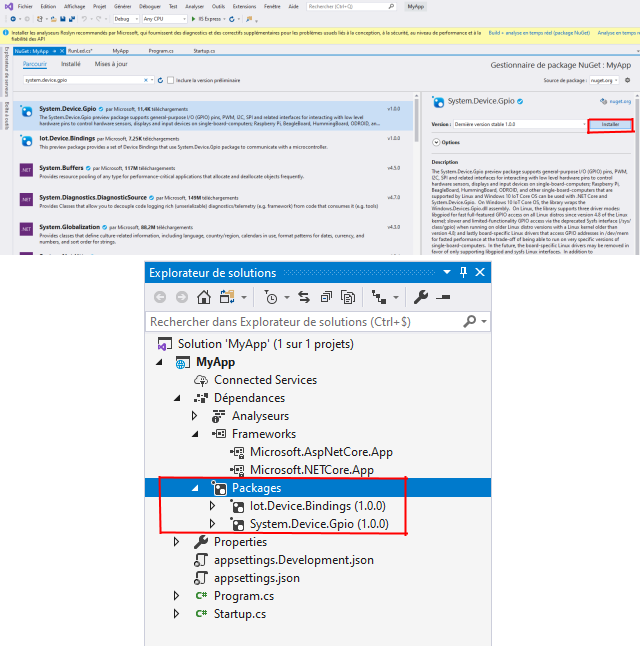Click Collapse All icon in solution explorer toolbar
Screen dimensions: 640x646
click(x=327, y=297)
